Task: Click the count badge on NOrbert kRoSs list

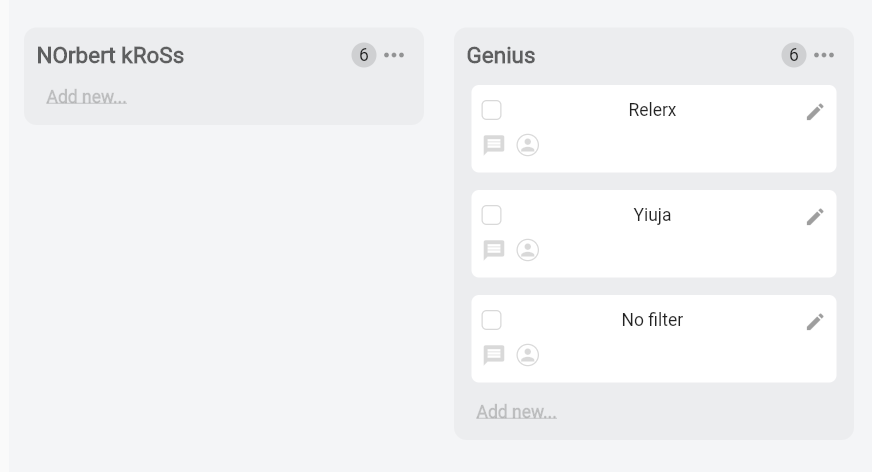Action: [364, 55]
